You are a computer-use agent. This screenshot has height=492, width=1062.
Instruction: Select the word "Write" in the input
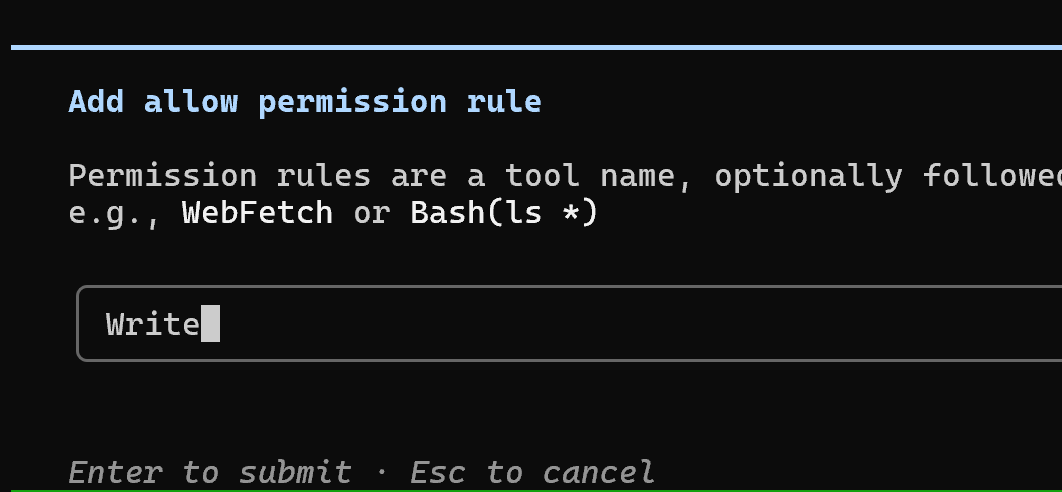pyautogui.click(x=153, y=325)
